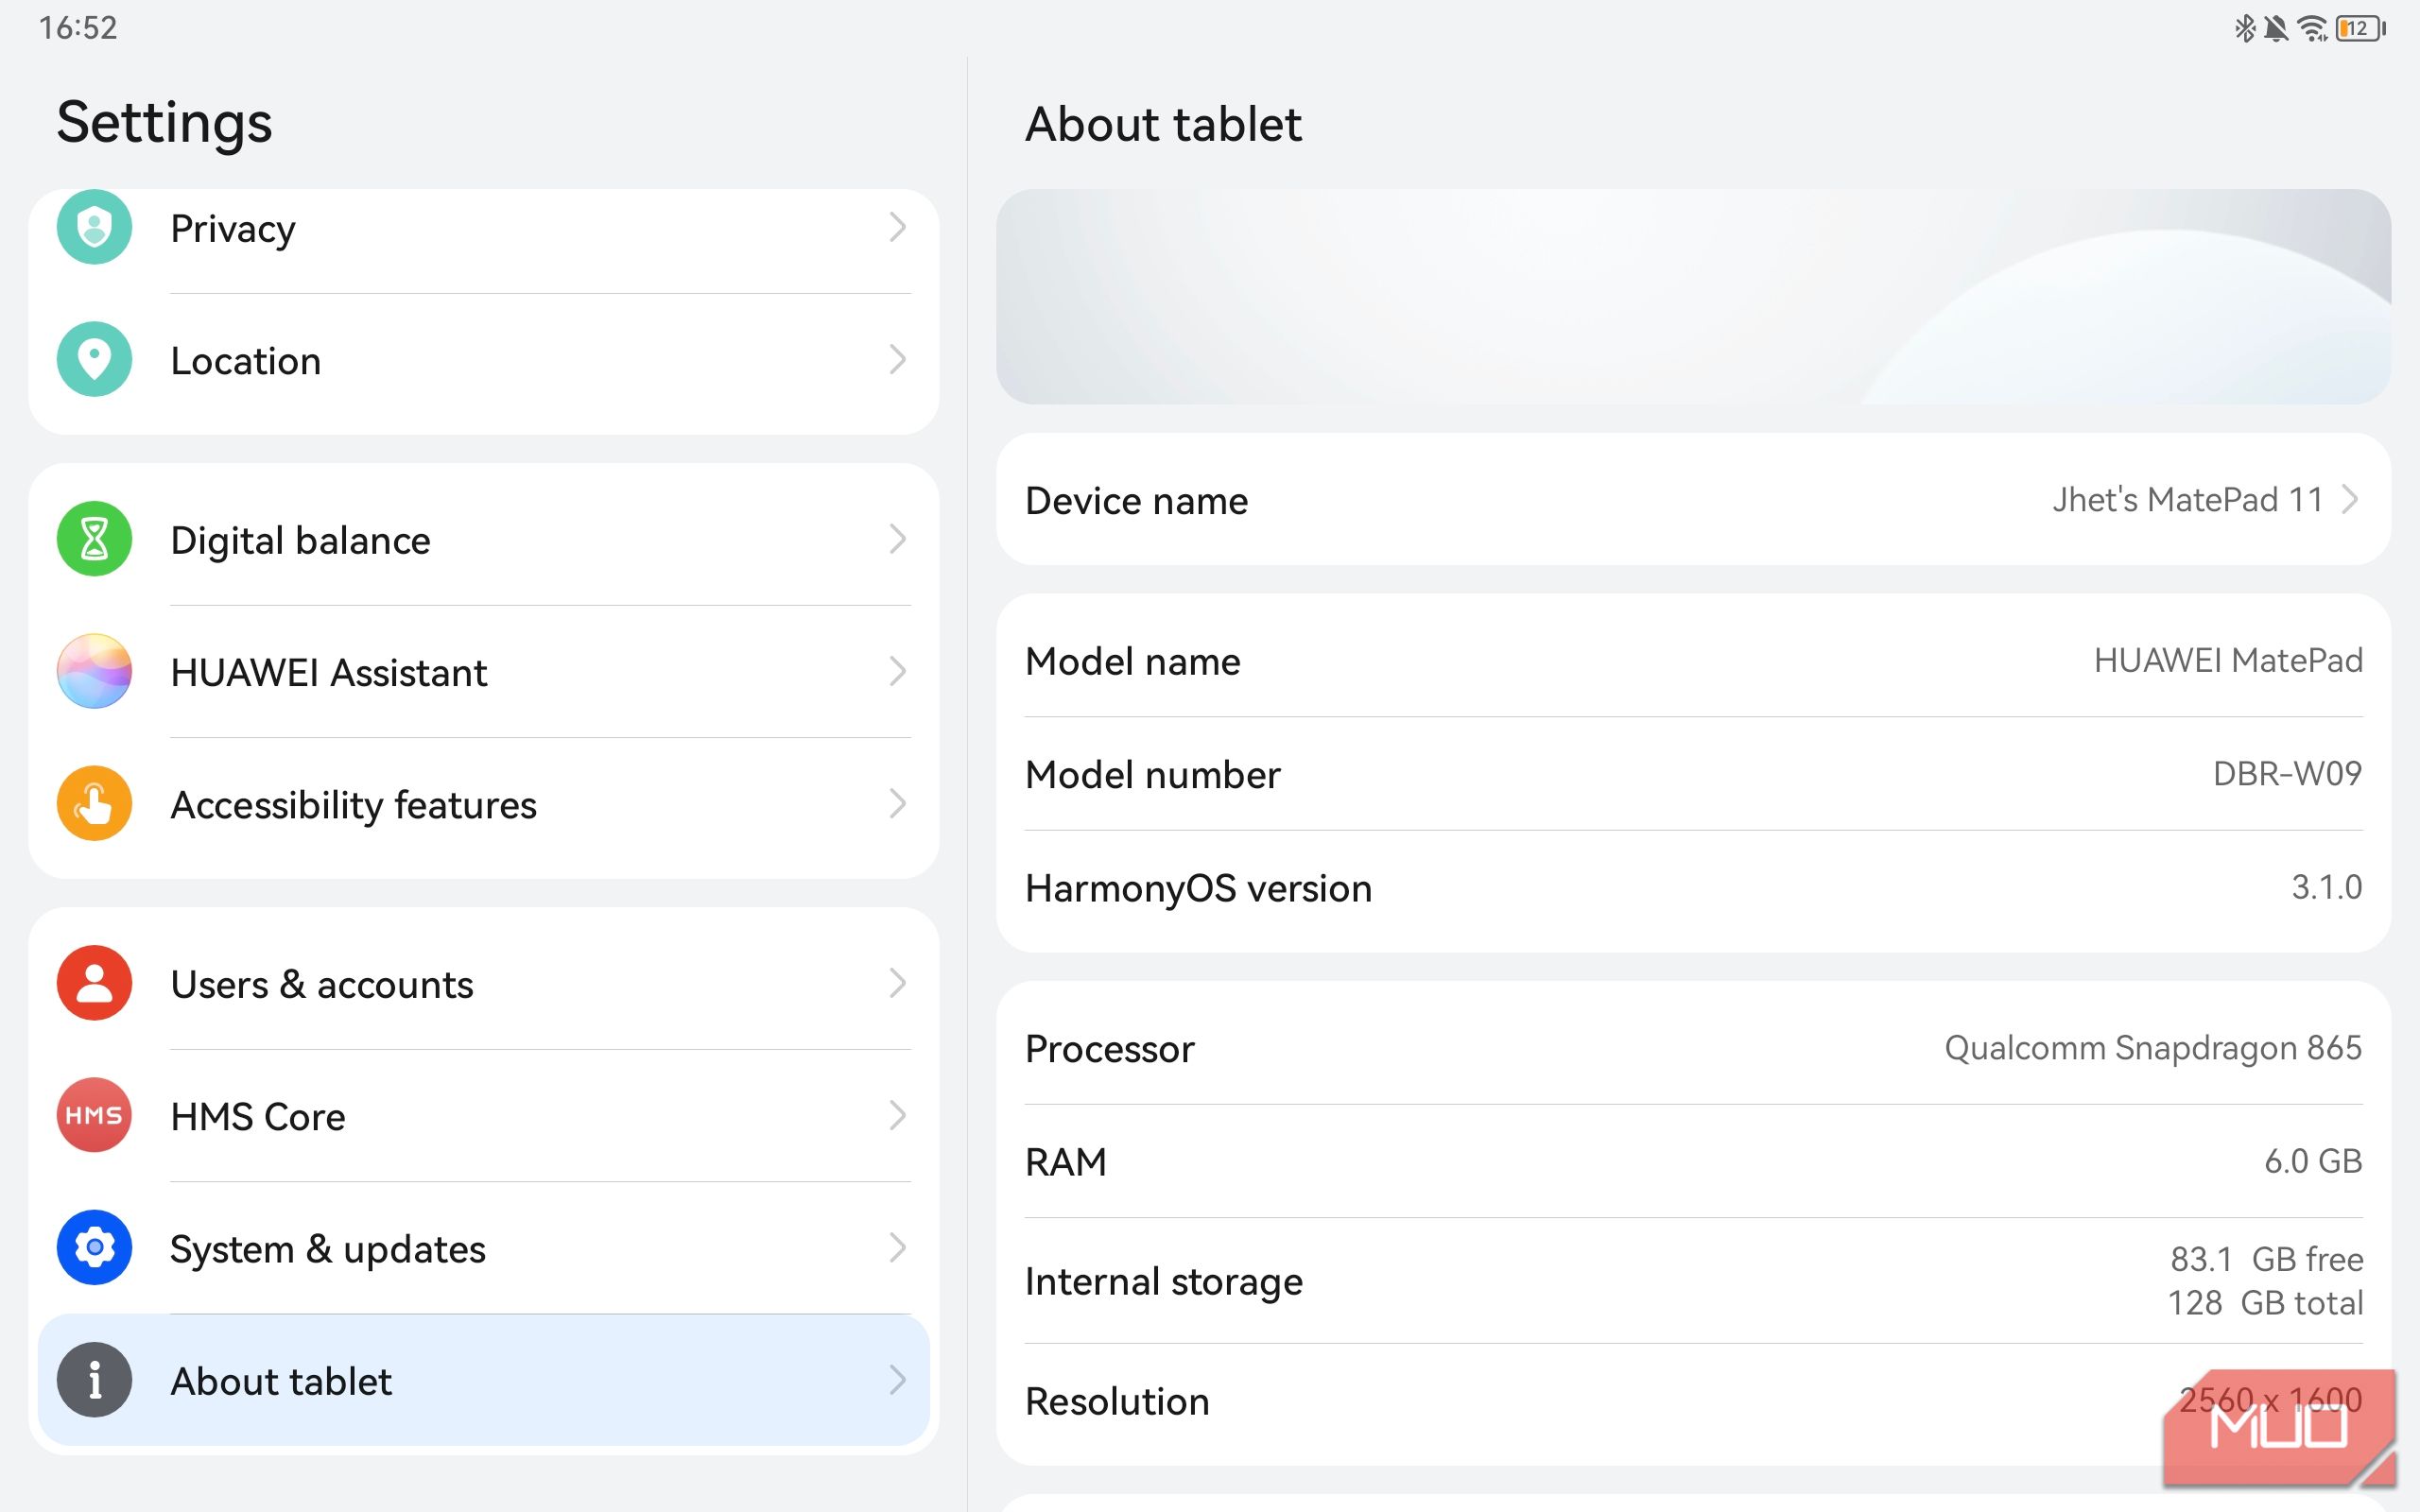Tap the muted notification bell icon
The height and width of the screenshot is (1512, 2420).
click(2275, 28)
